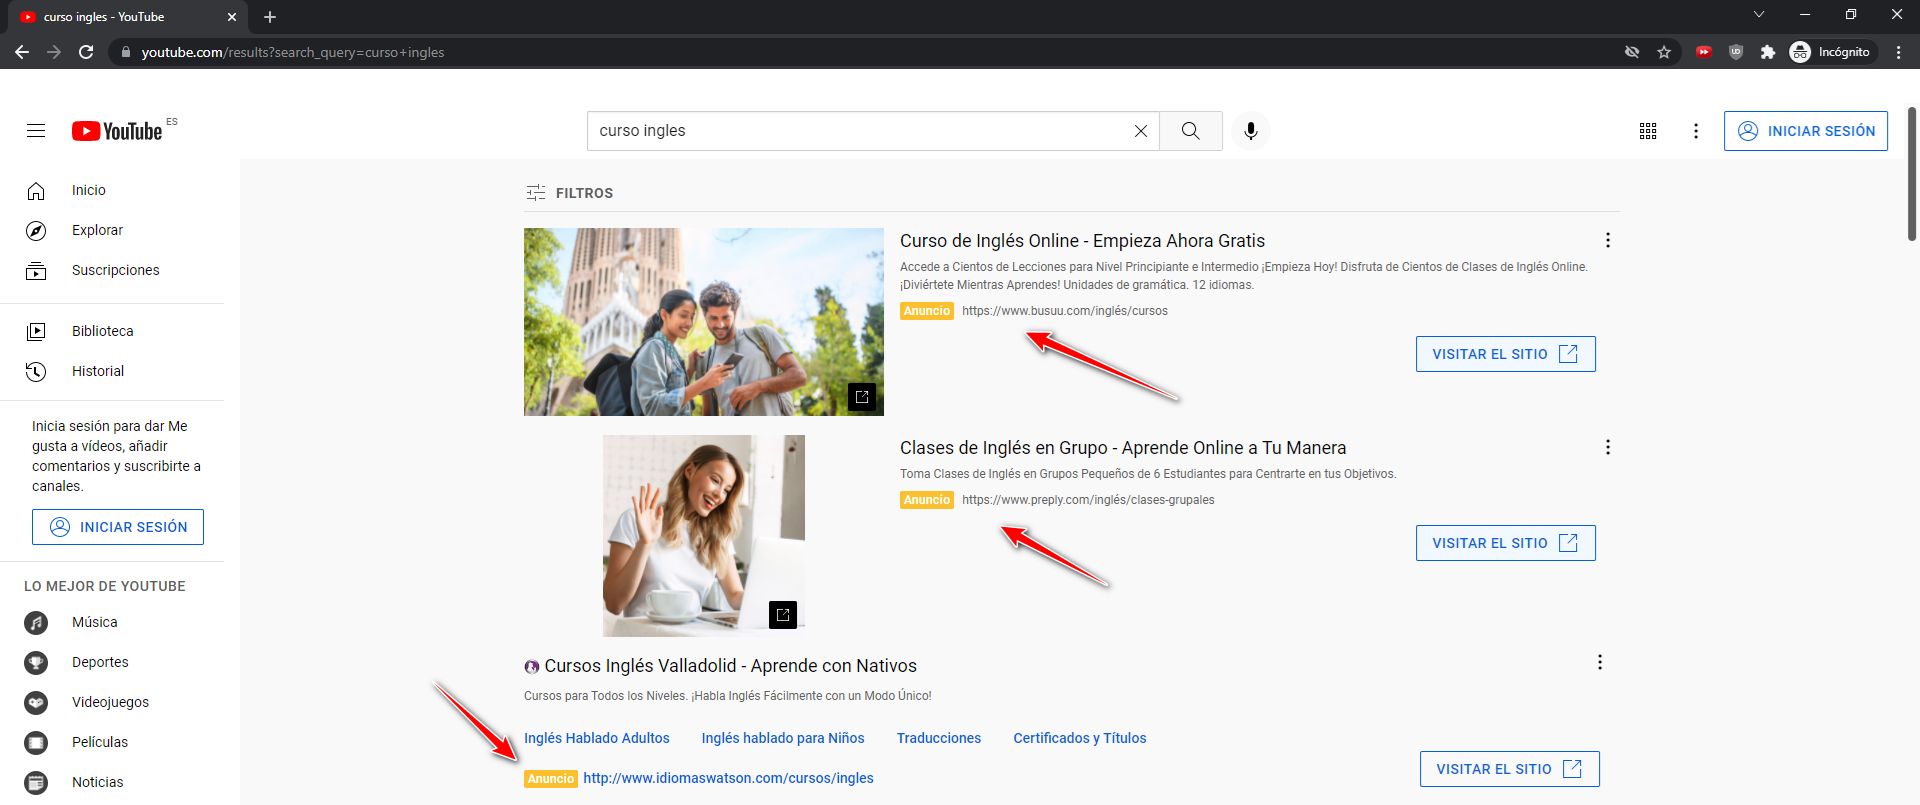Open the tab search chevron in the title bar

pos(1759,15)
